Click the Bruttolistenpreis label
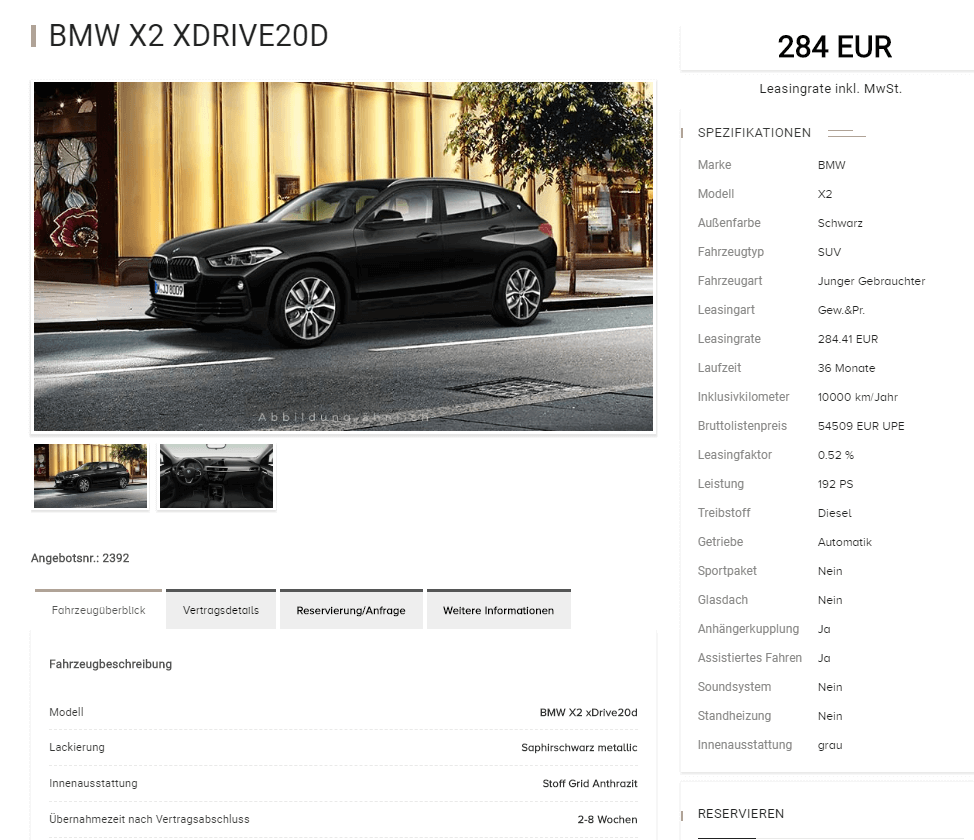The image size is (974, 840). [742, 426]
